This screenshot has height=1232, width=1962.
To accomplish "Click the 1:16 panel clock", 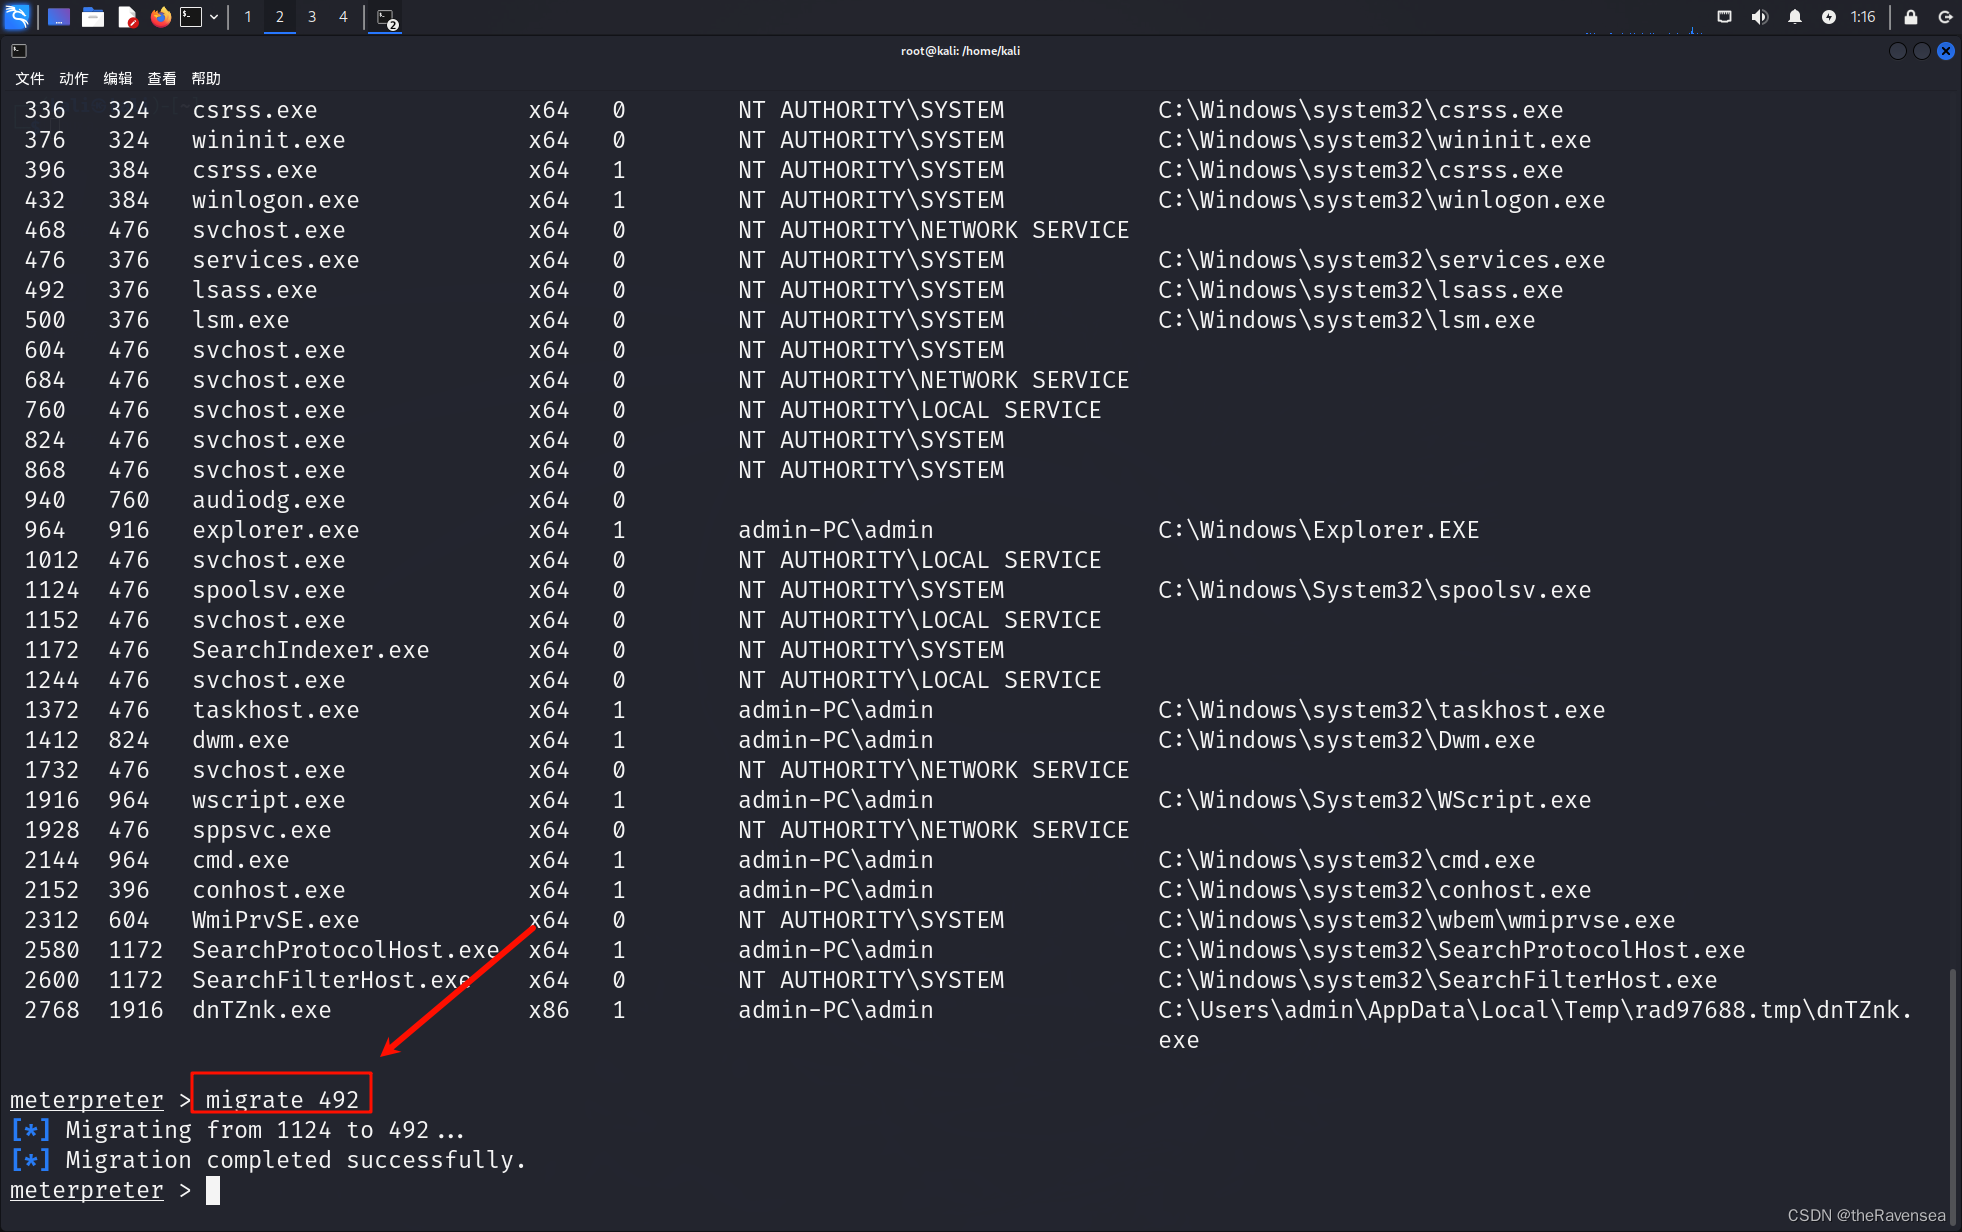I will coord(1863,17).
